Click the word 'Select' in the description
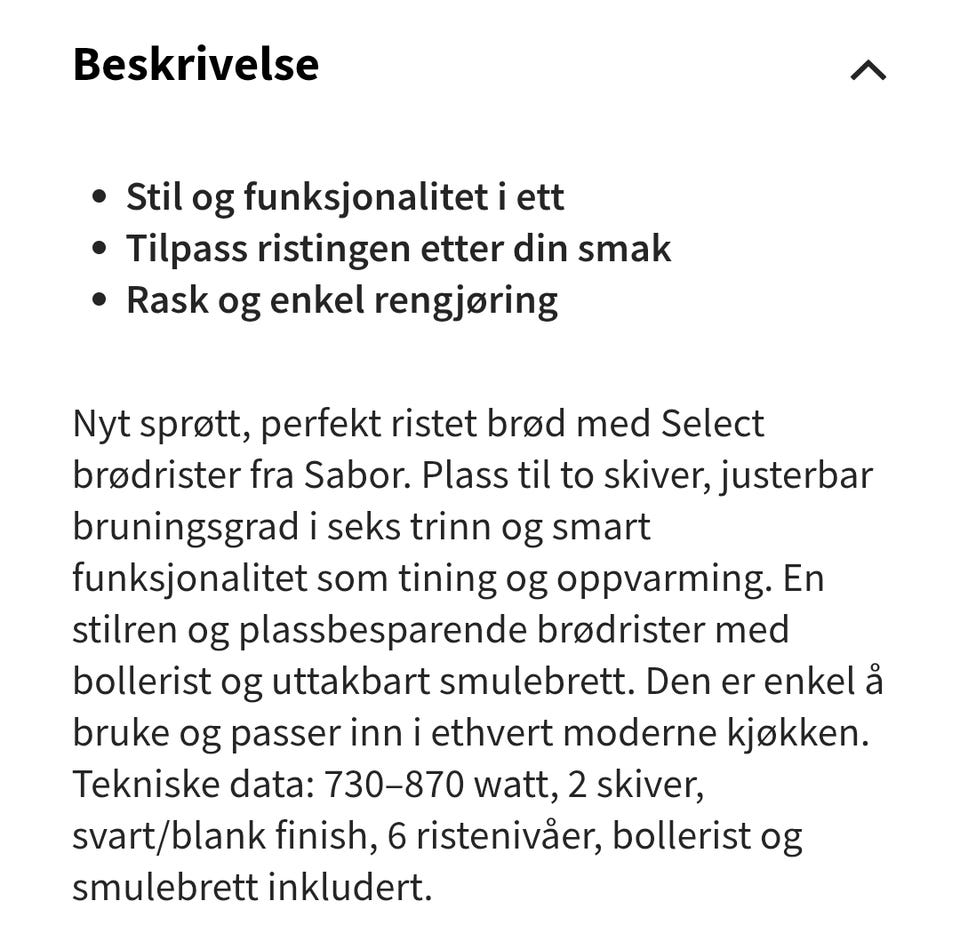Viewport: 960px width, 933px height. coord(712,423)
